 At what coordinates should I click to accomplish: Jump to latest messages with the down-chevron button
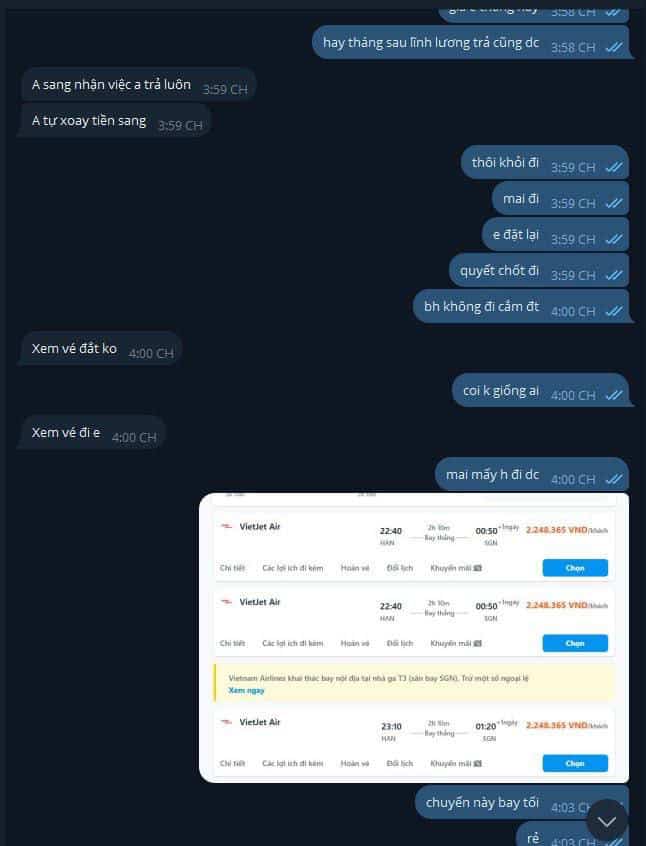[x=607, y=821]
